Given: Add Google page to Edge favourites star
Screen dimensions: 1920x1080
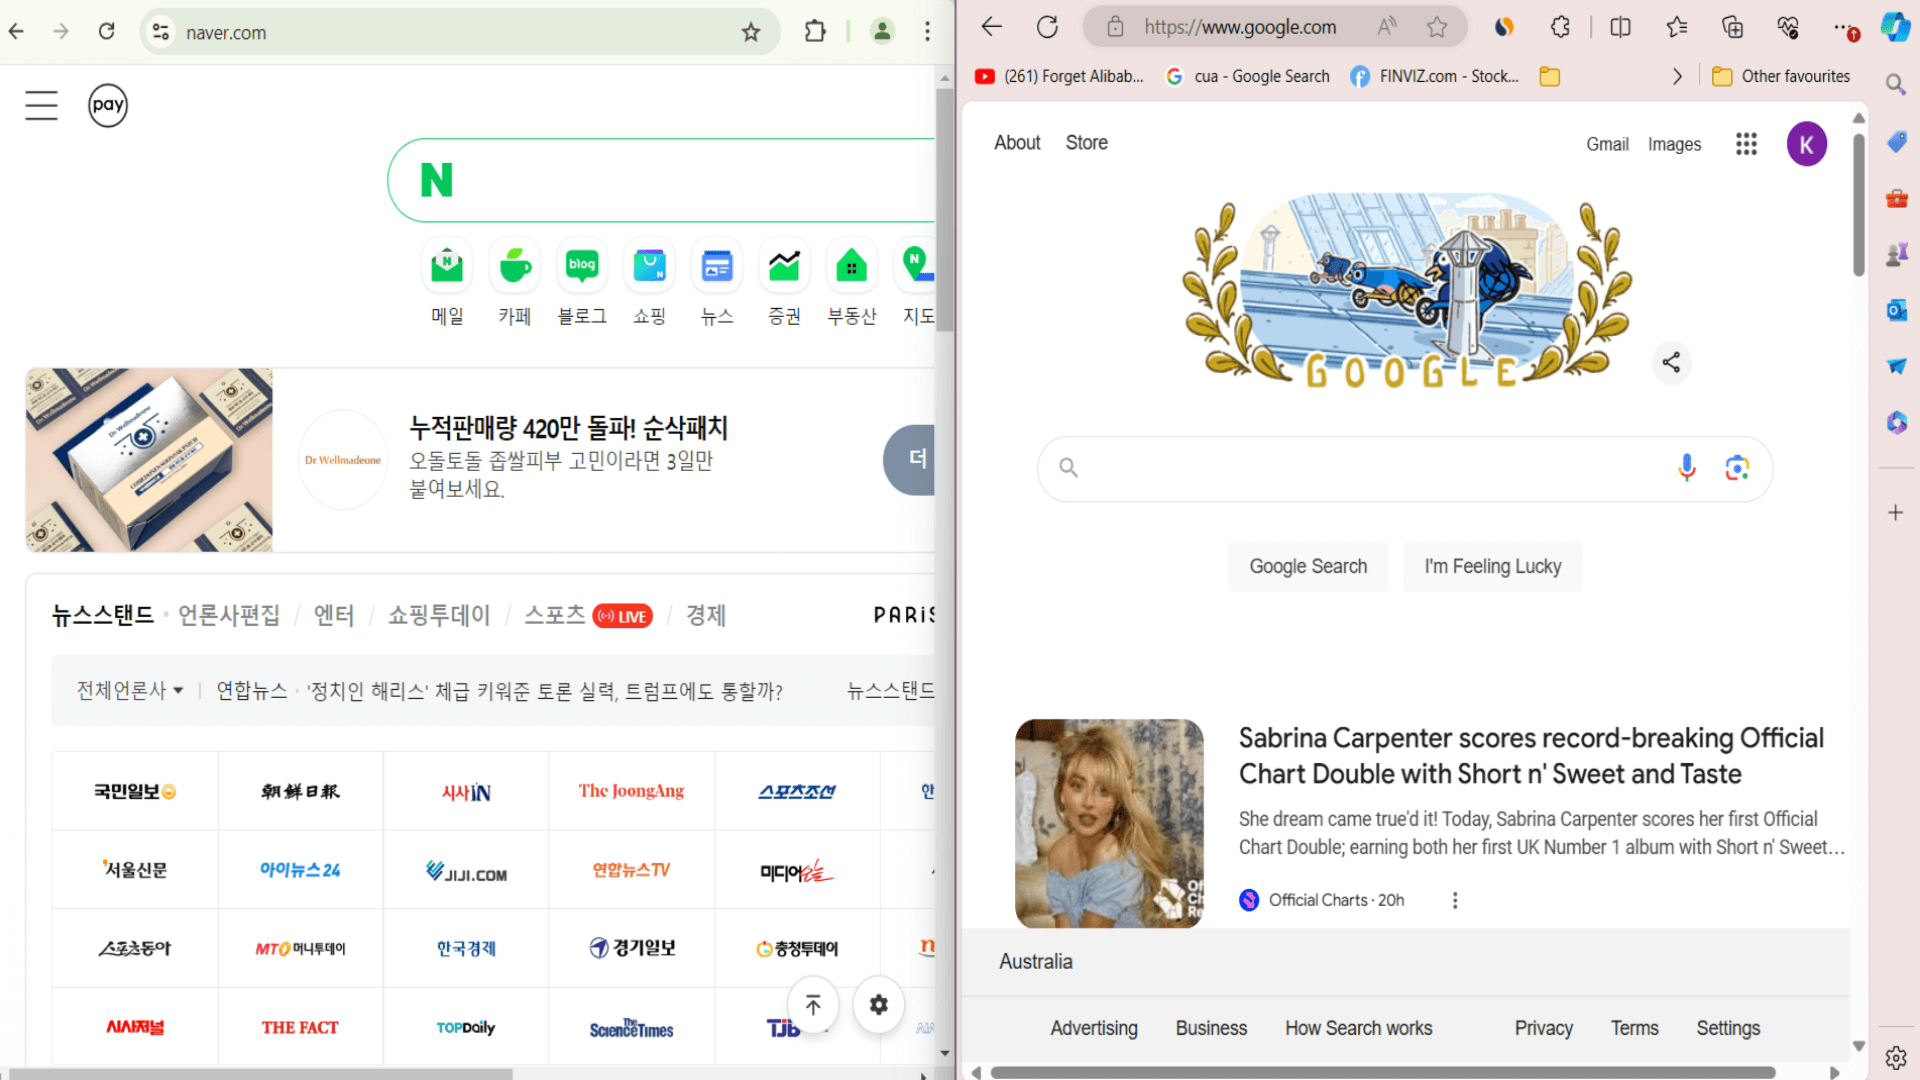Looking at the screenshot, I should [x=1437, y=27].
